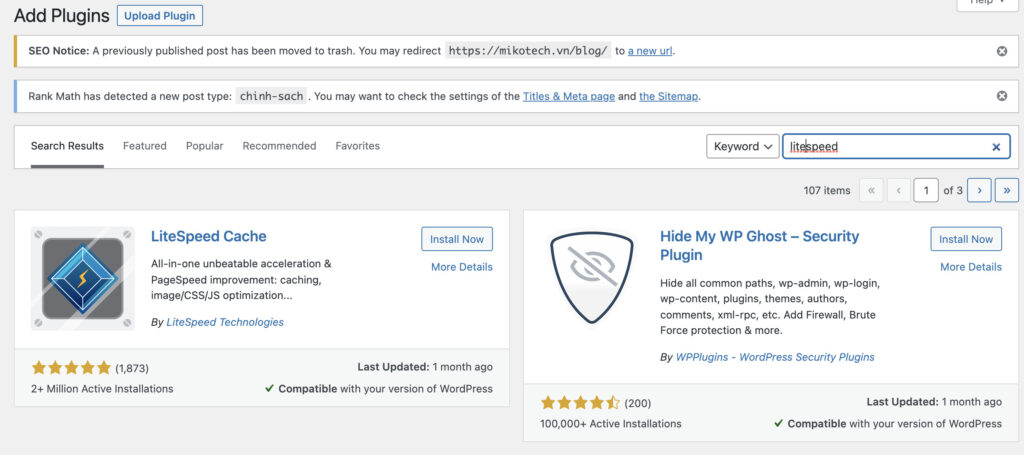Switch to the Popular tab
1024x455 pixels.
(204, 146)
